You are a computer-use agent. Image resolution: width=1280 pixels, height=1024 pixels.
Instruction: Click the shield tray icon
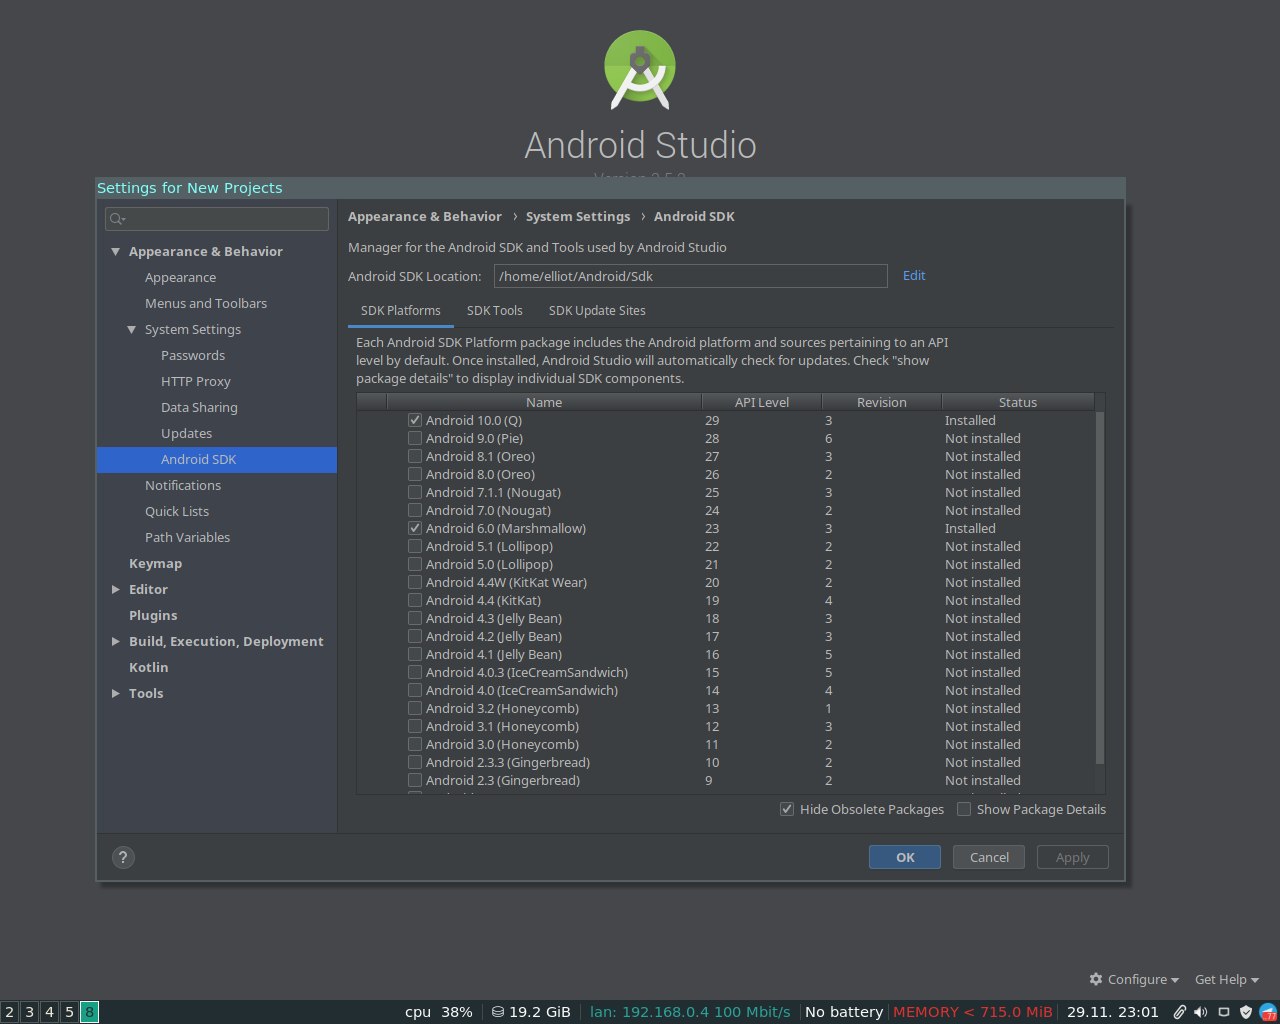tap(1245, 1012)
